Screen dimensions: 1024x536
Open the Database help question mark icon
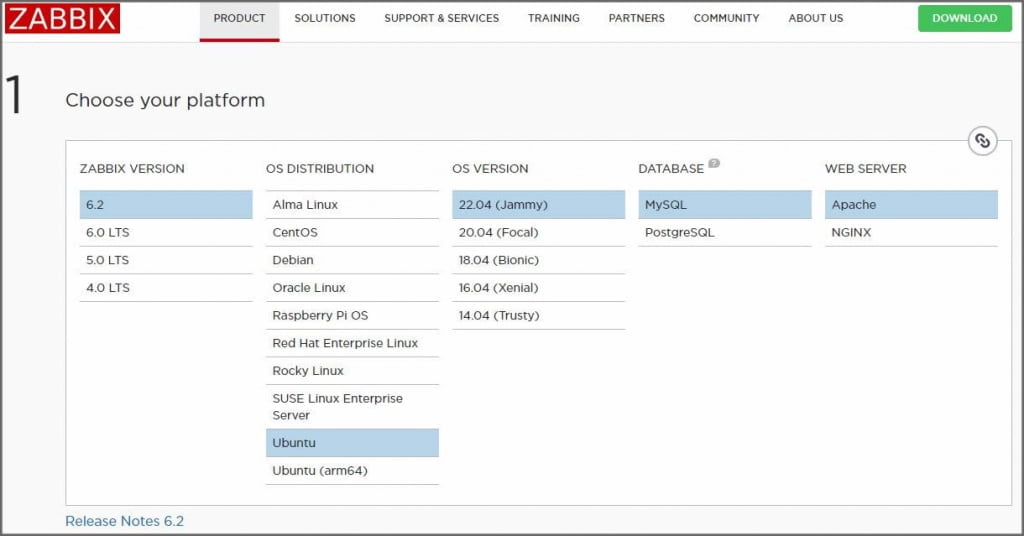pyautogui.click(x=714, y=163)
